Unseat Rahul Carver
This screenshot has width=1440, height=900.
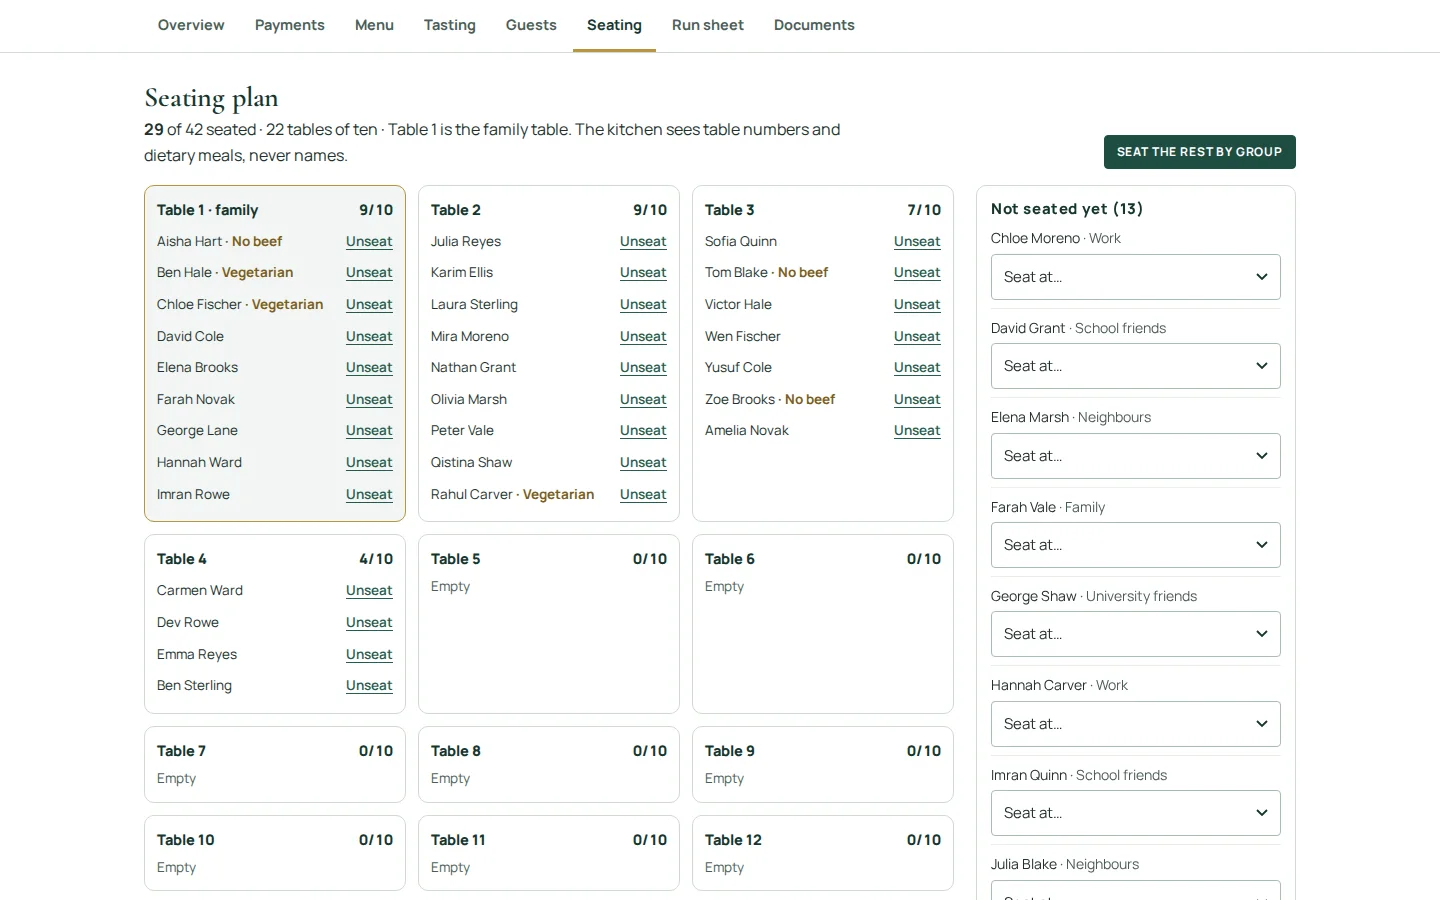coord(643,494)
